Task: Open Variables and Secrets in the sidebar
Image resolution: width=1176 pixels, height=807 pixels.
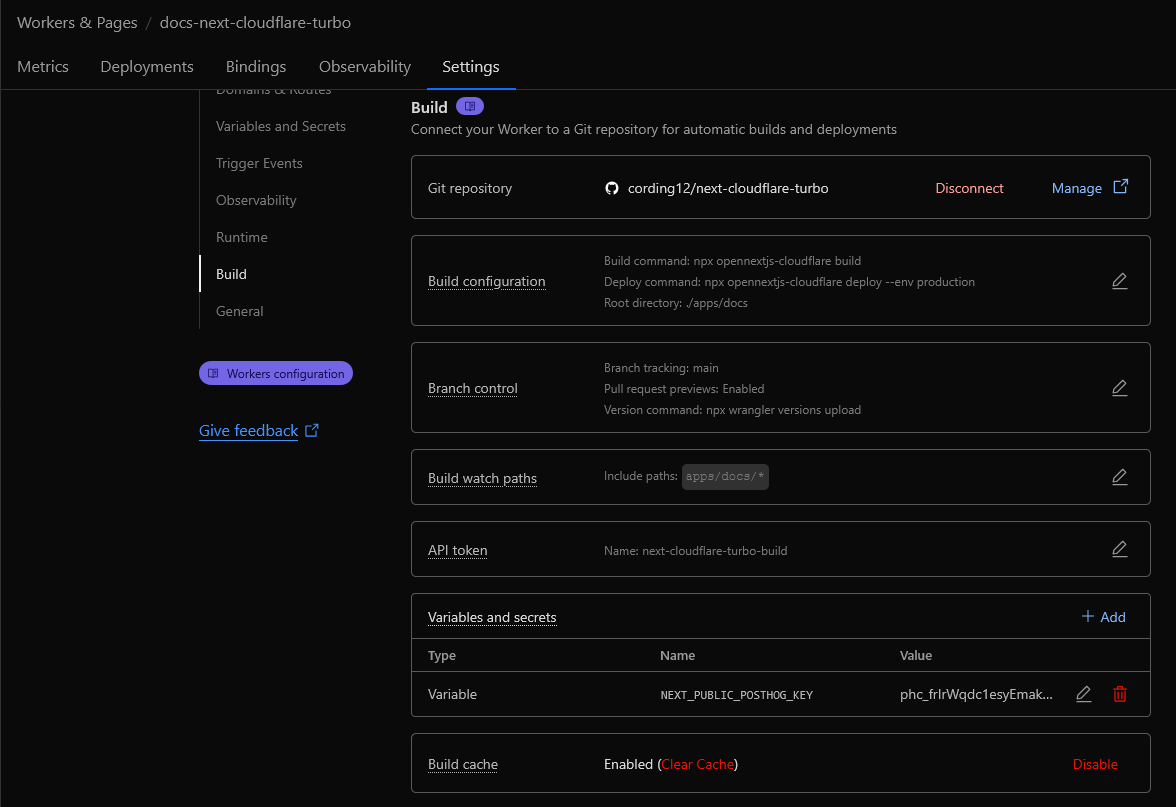Action: click(x=280, y=126)
